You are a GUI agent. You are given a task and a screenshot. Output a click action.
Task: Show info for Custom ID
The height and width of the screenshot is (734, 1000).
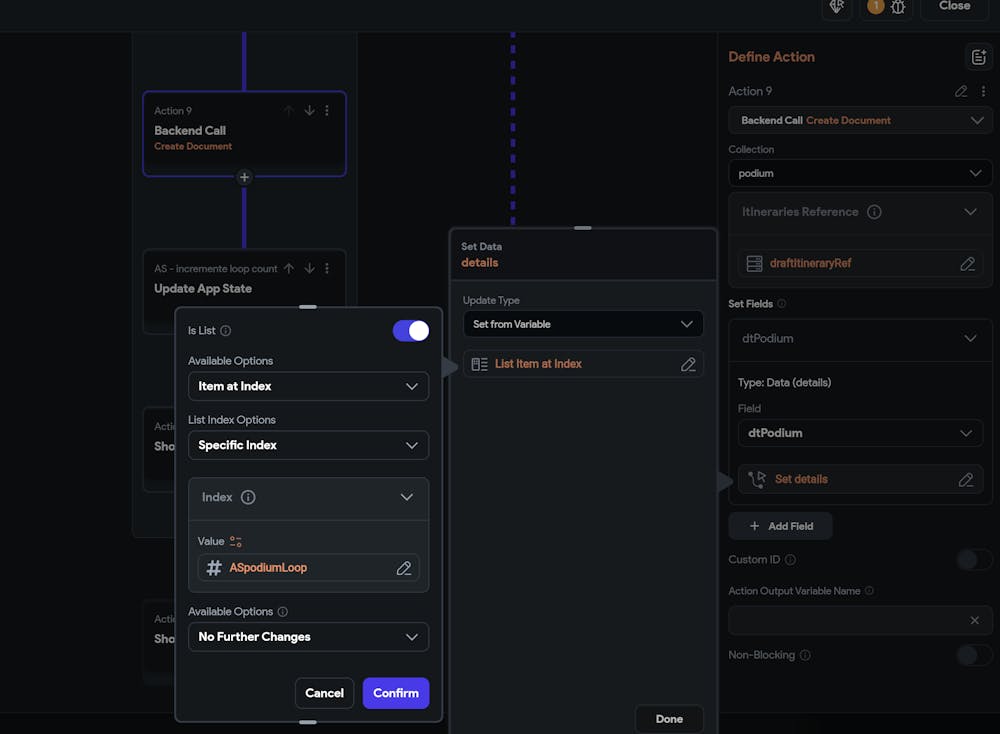(790, 559)
